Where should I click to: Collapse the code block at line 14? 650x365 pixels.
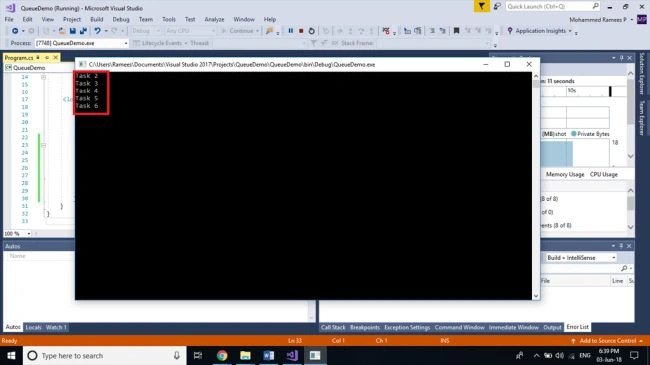tap(43, 77)
